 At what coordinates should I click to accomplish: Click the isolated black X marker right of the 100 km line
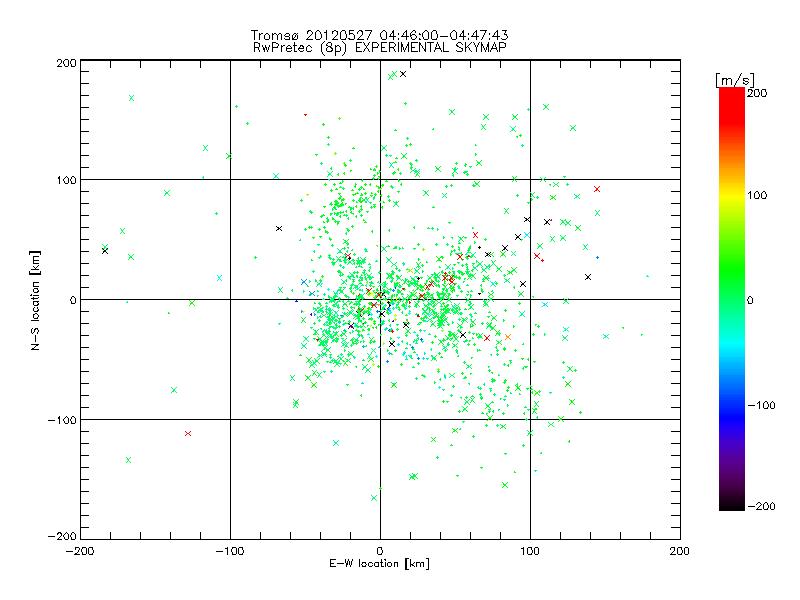point(588,277)
